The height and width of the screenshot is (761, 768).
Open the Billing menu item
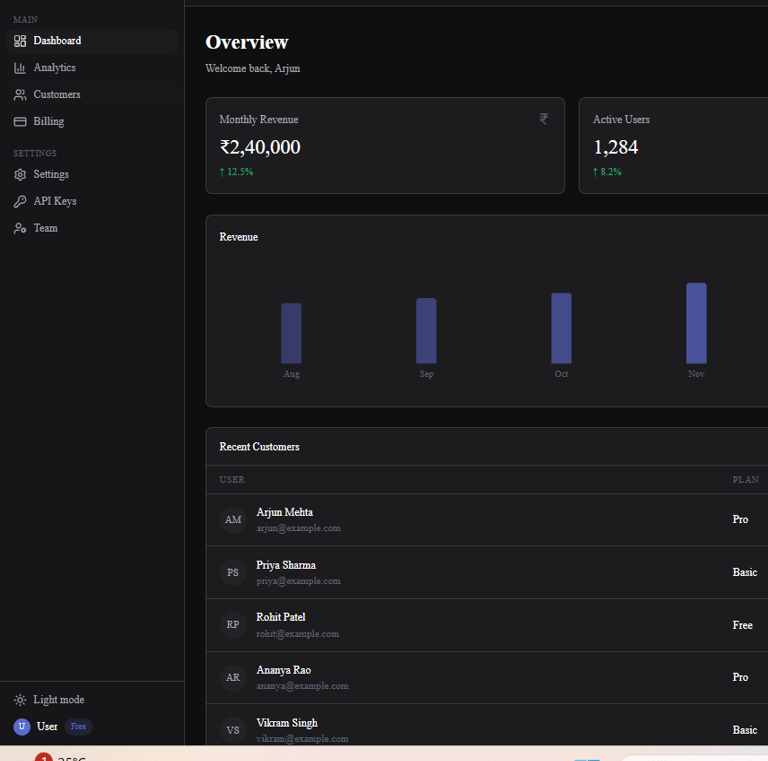coord(92,121)
